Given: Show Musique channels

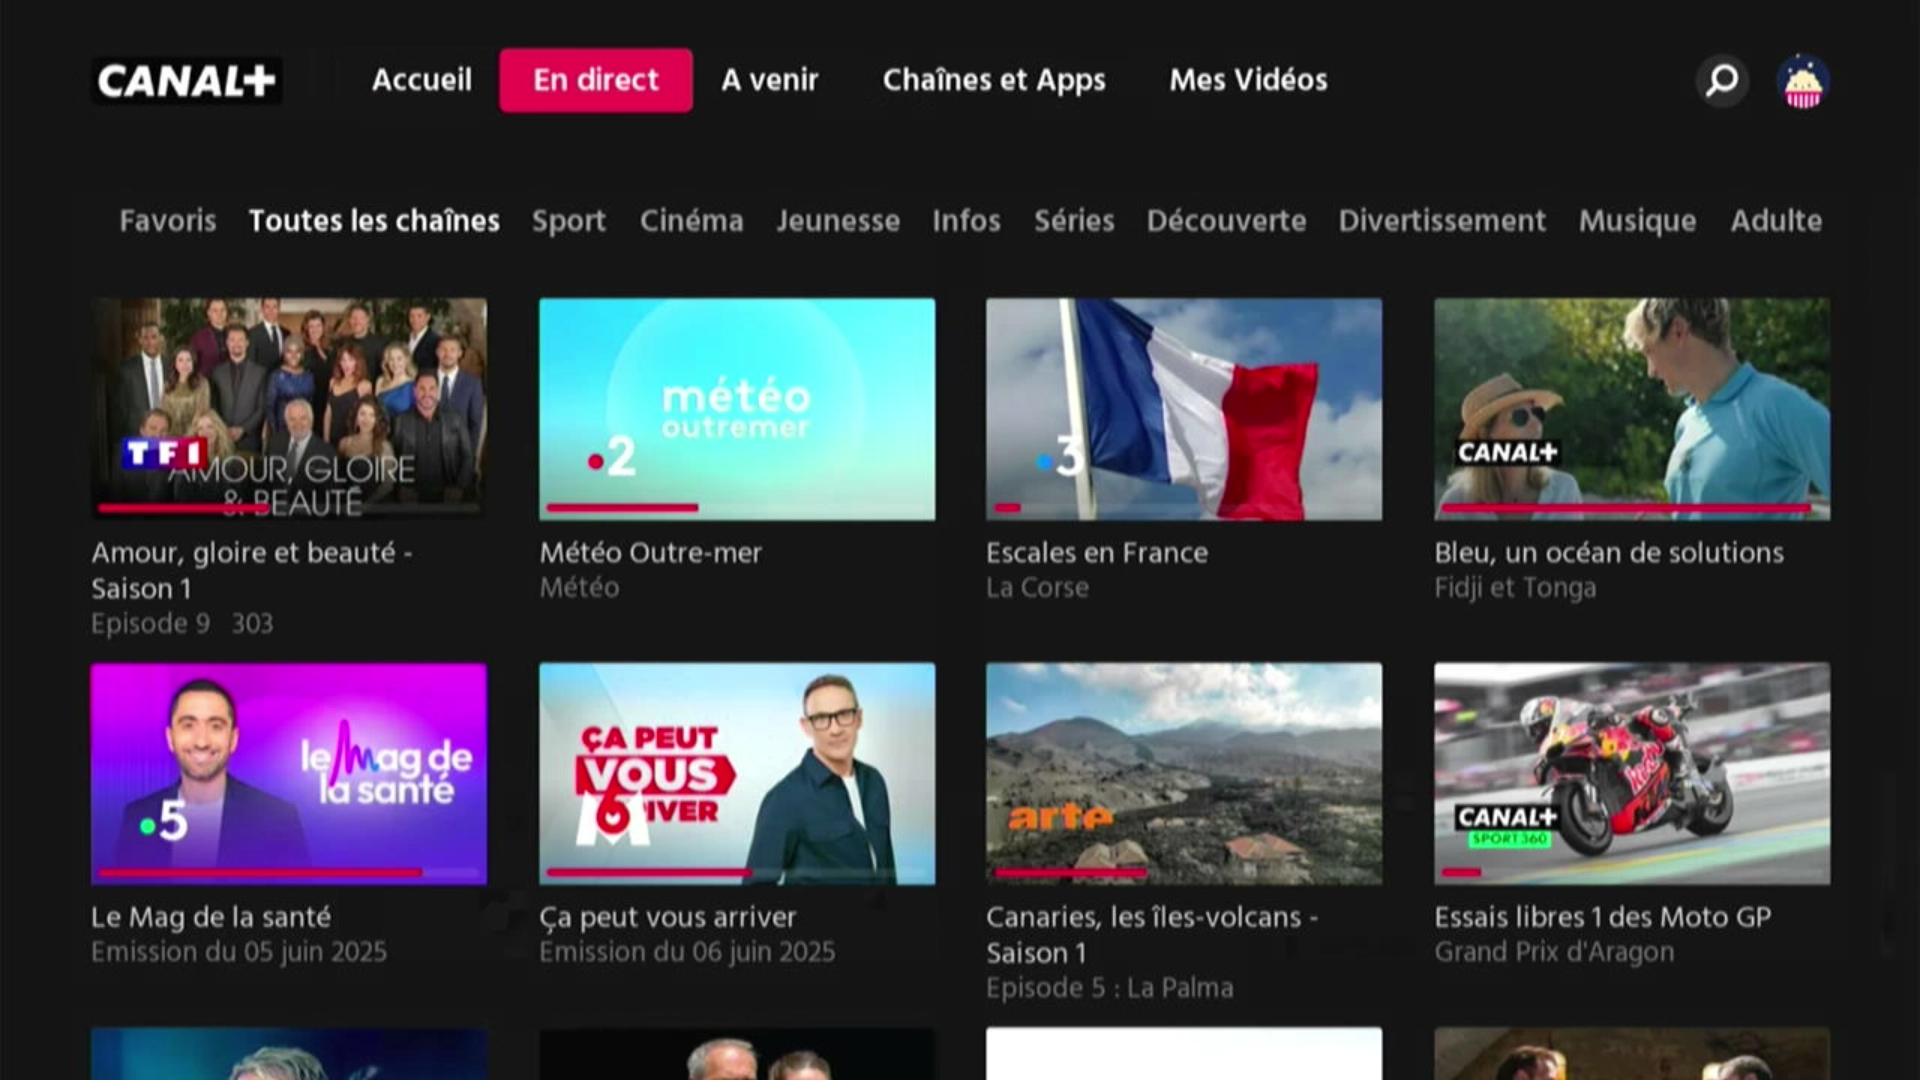Looking at the screenshot, I should click(1637, 221).
